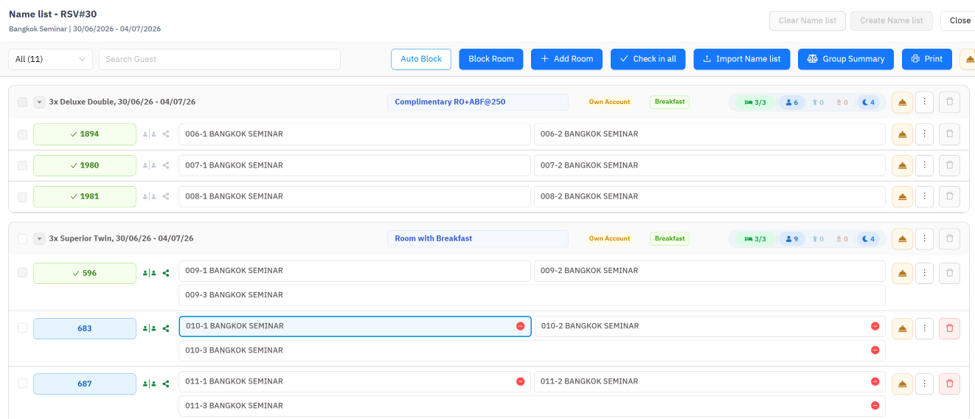Open three-dot menu for Superior Twin group
The image size is (975, 419).
(925, 238)
